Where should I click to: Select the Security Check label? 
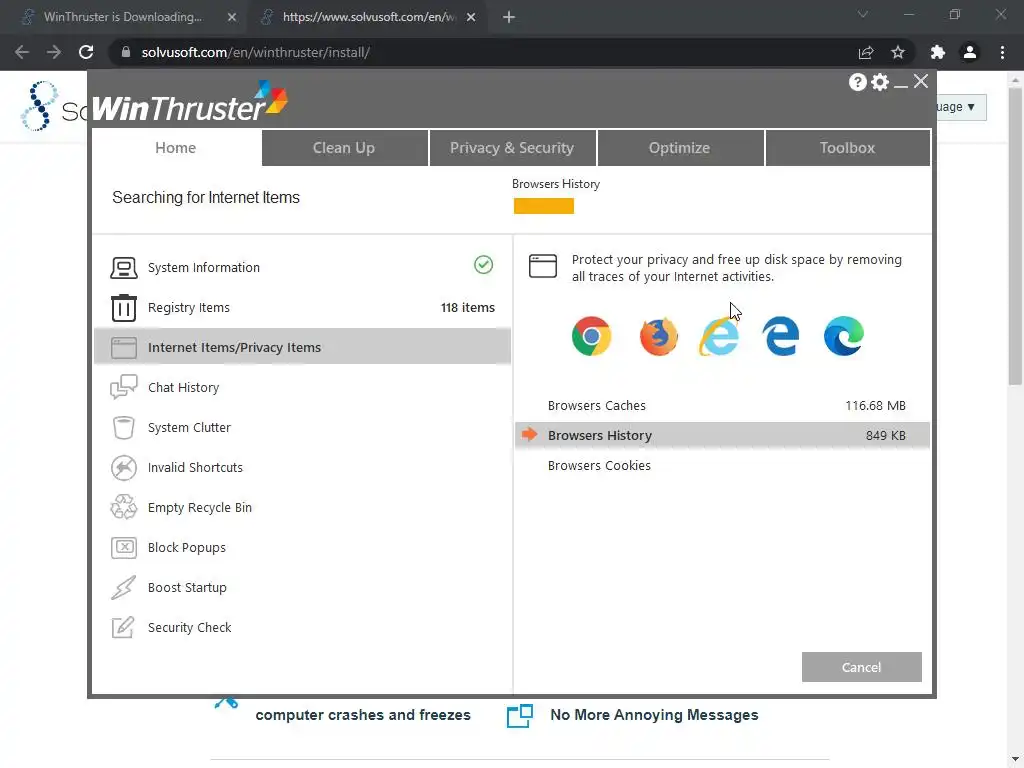tap(189, 628)
